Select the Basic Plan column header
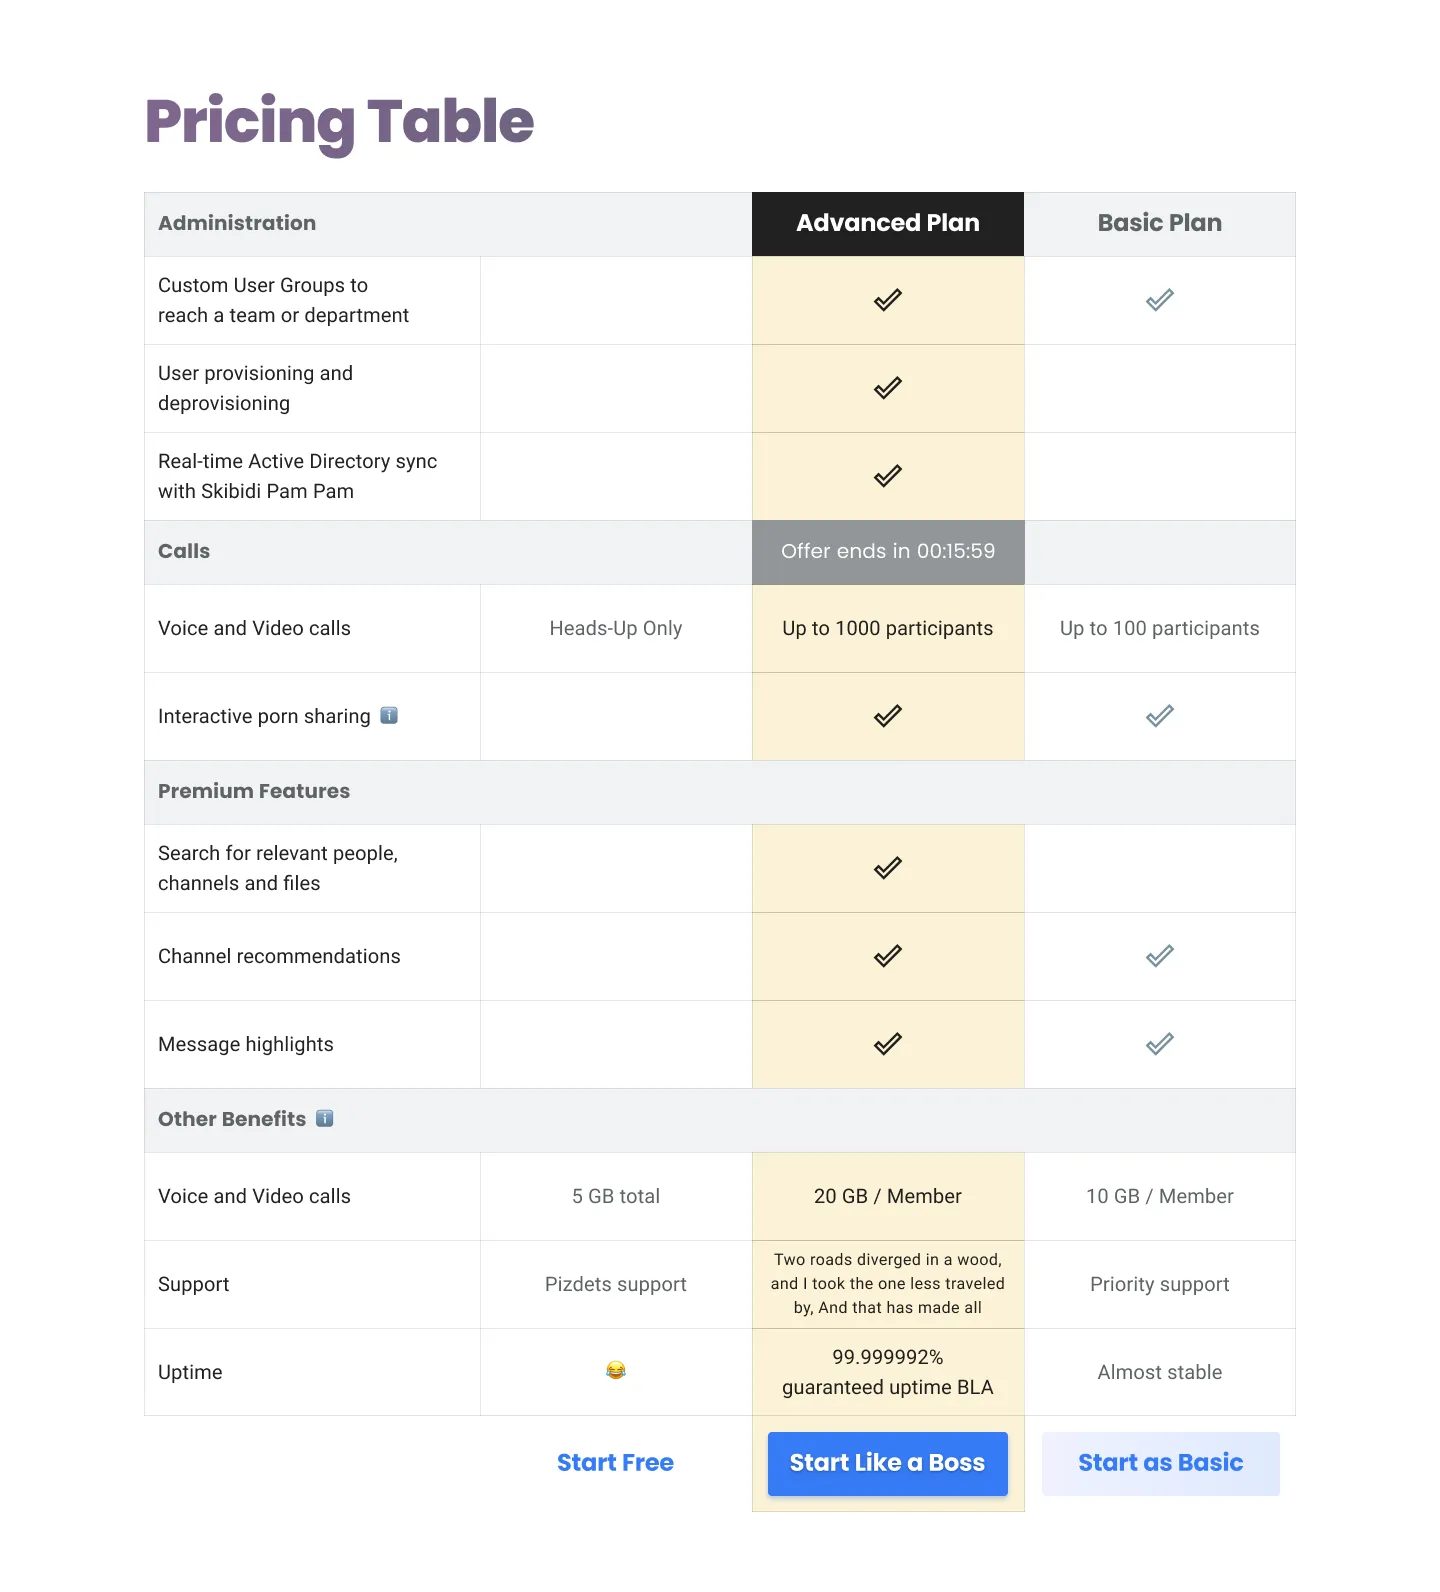Screen dimensions: 1440x1592 (1160, 223)
